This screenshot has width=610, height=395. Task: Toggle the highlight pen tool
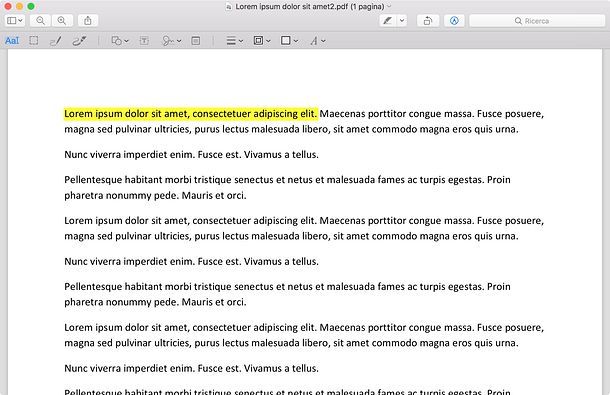(387, 21)
